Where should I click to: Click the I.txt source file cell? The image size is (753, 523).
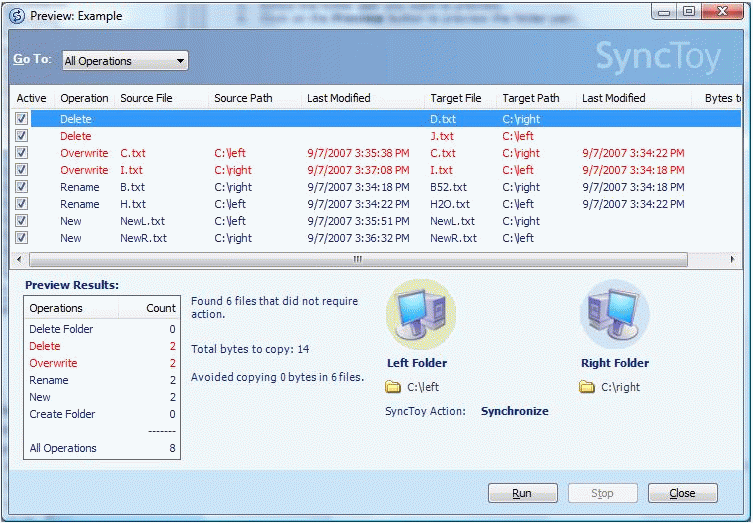[131, 170]
